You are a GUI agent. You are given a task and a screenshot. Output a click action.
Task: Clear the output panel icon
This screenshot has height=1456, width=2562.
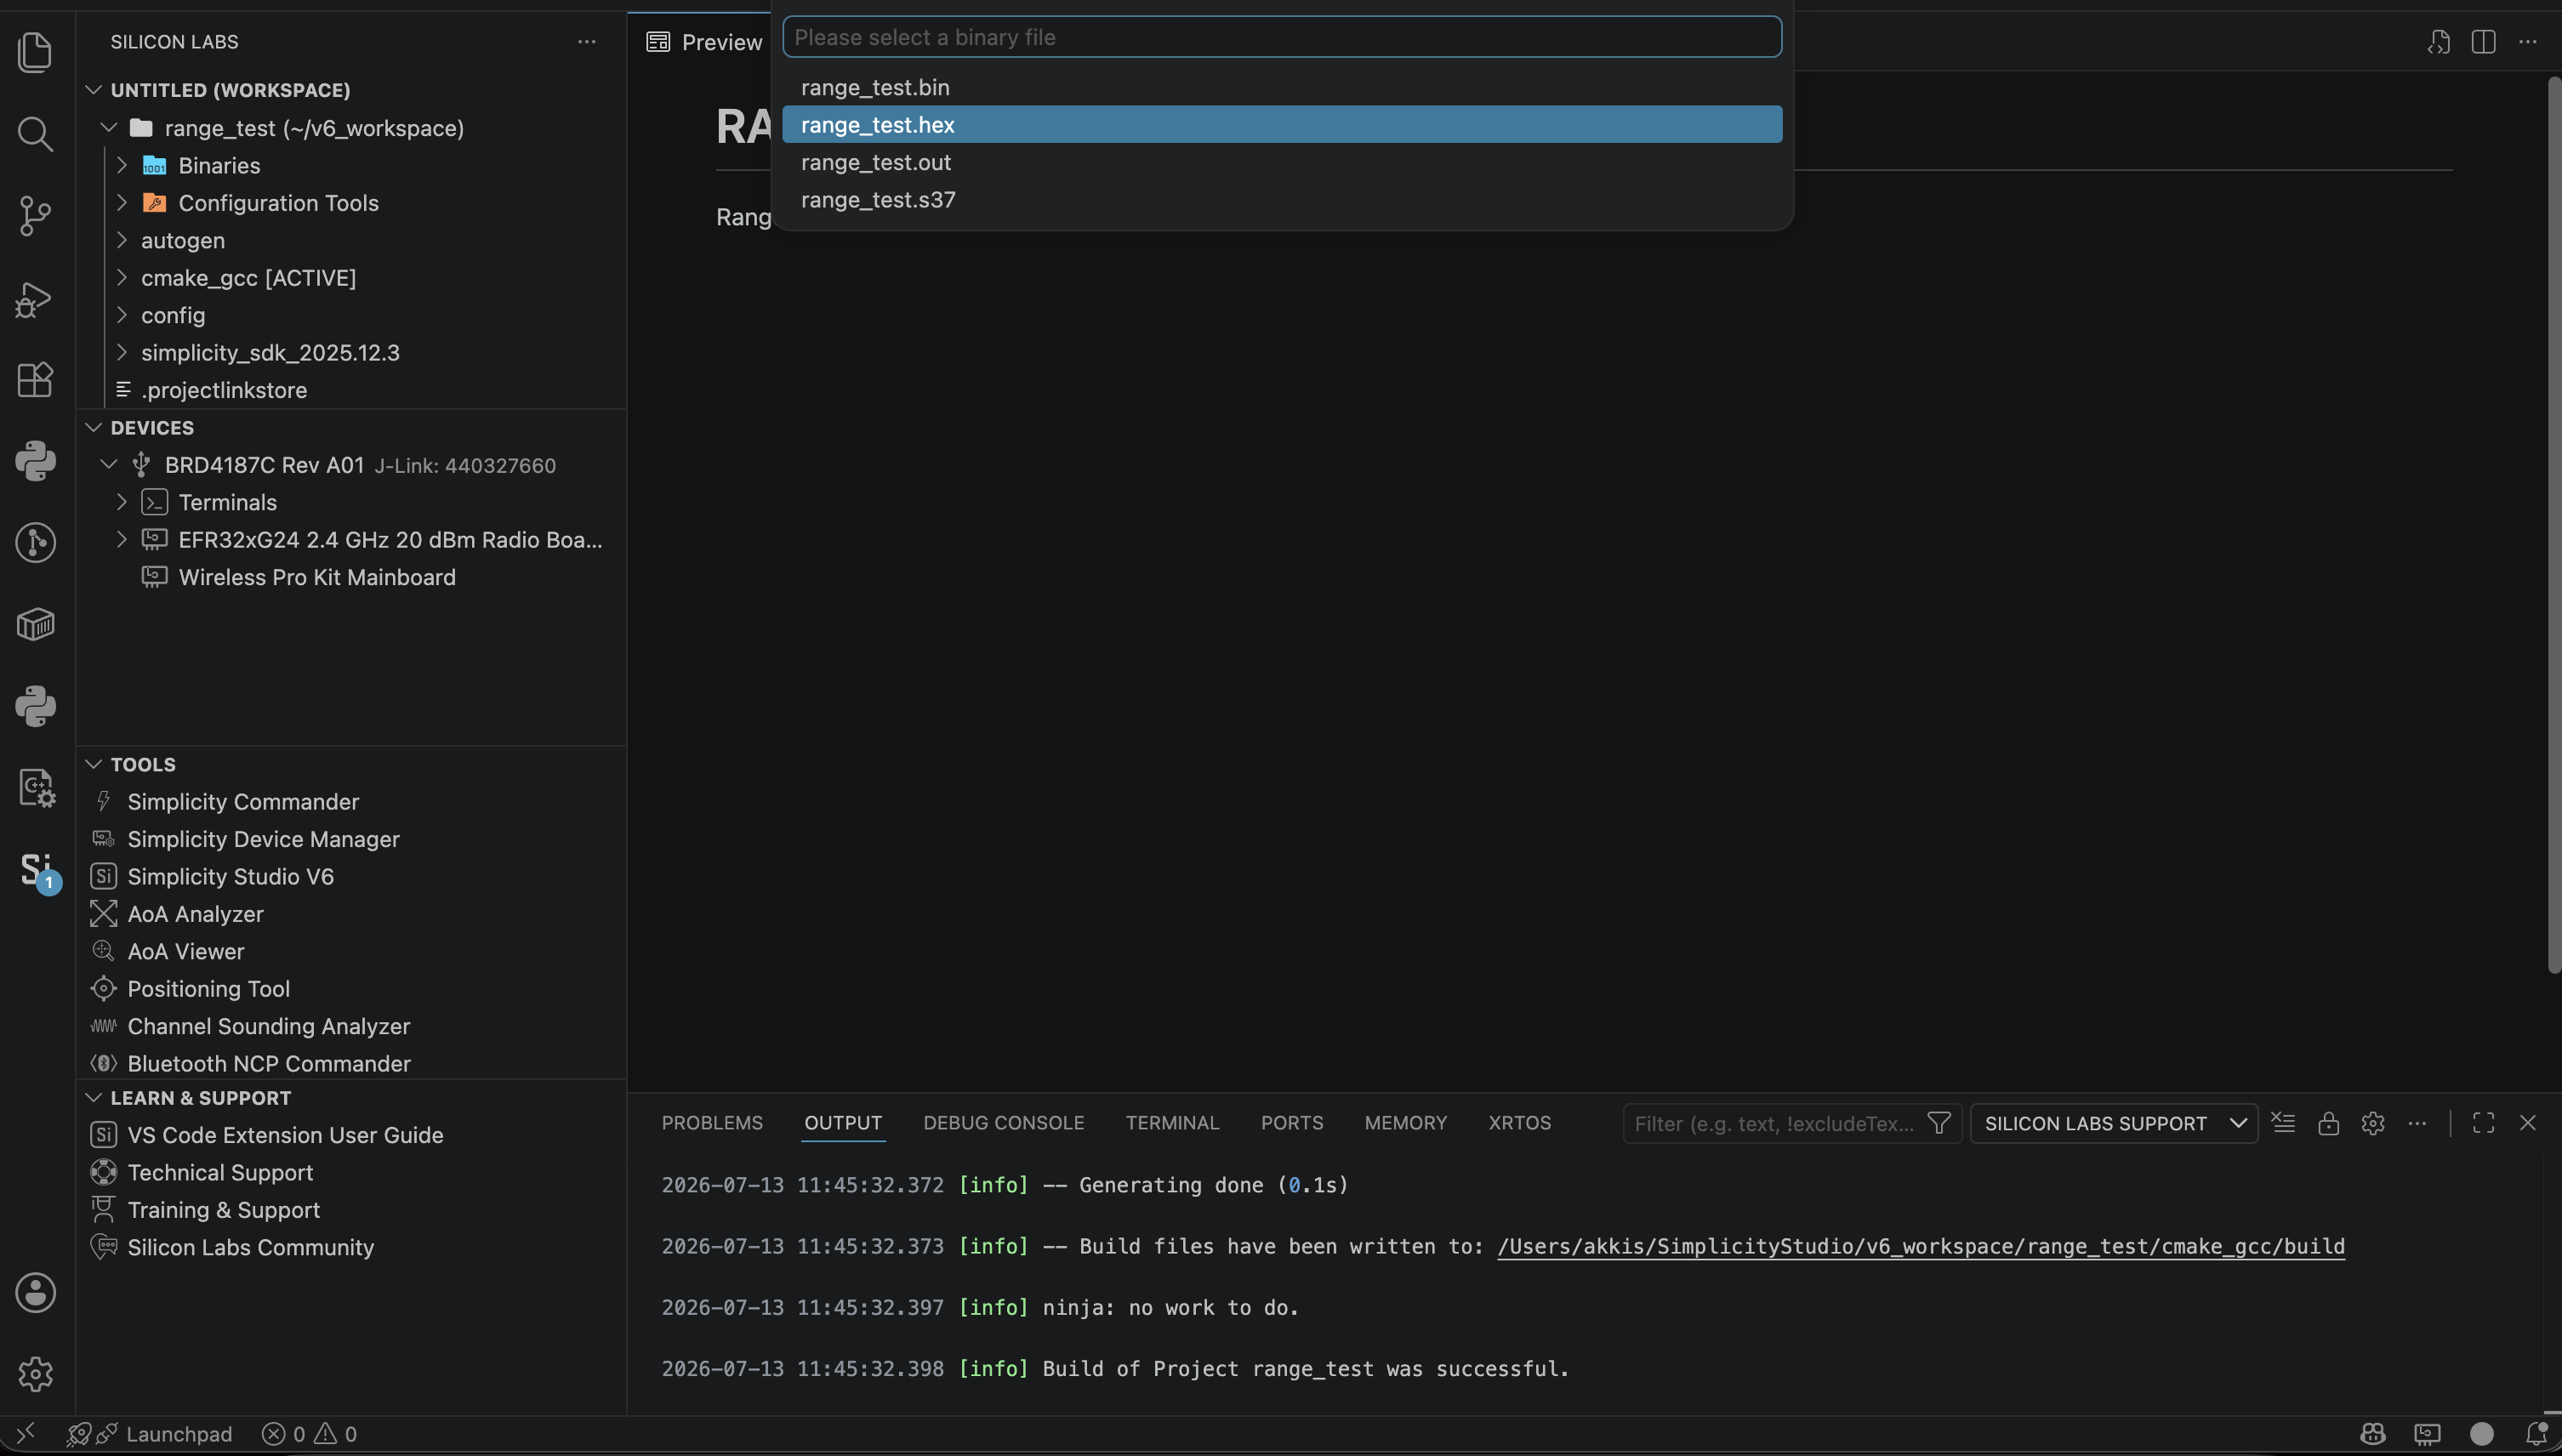(2283, 1123)
